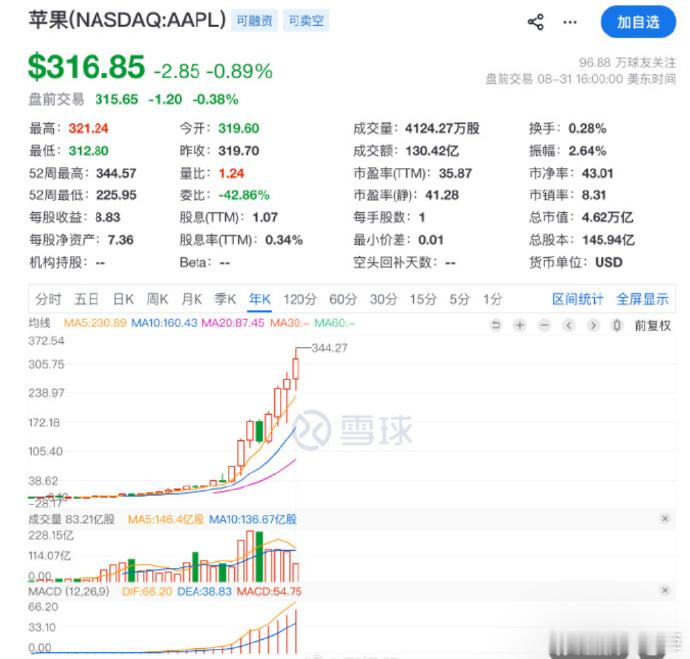Viewport: 690px width, 659px height.
Task: Click the MA5:230.89 moving average label
Action: click(x=95, y=323)
